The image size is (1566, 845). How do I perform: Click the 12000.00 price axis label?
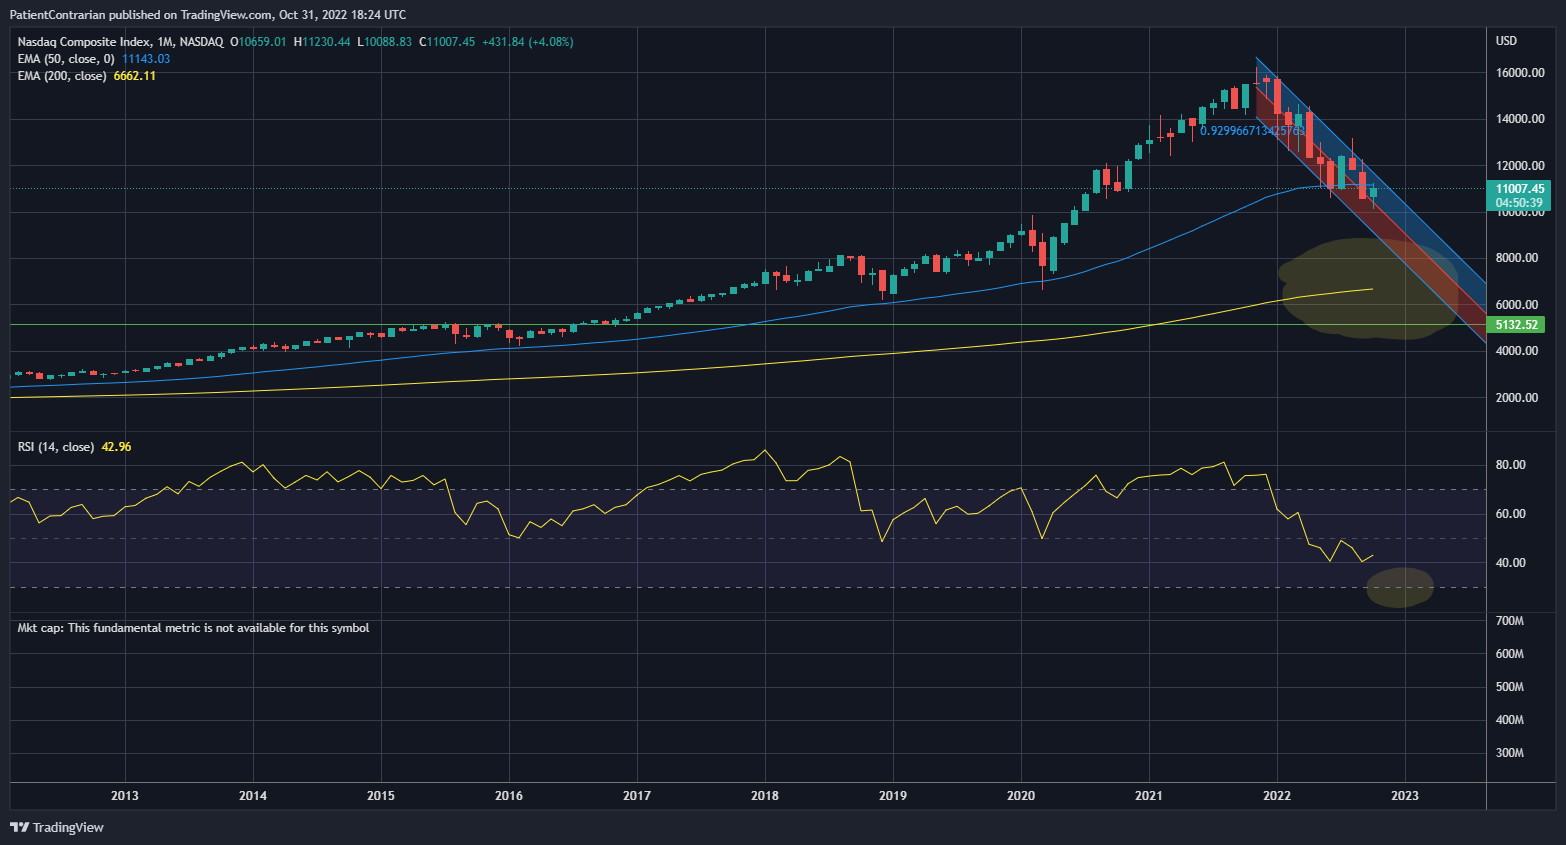click(1520, 166)
